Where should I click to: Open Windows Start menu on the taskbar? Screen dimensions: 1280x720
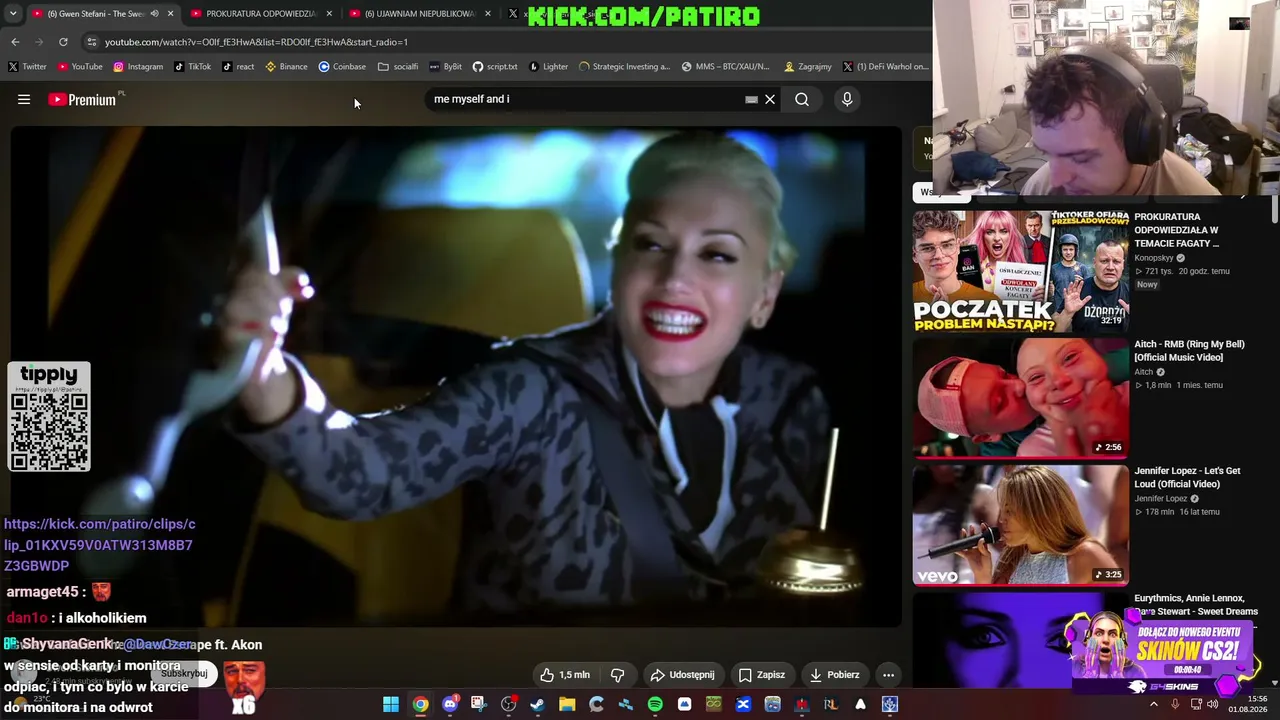point(391,704)
